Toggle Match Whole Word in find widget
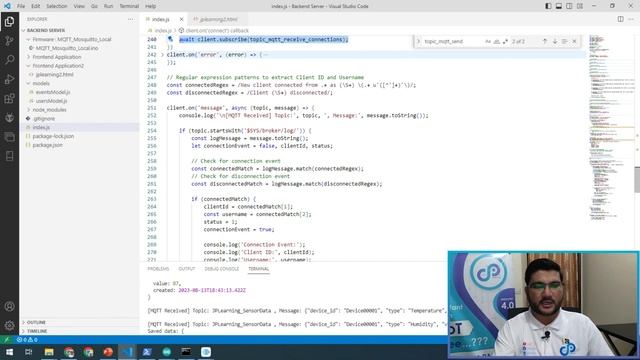 (497, 41)
